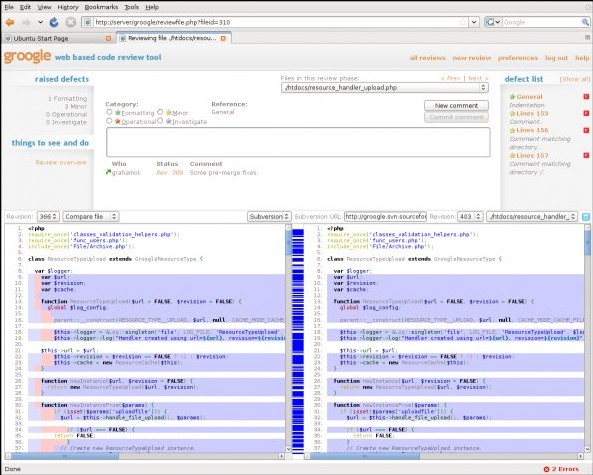Remove the Lines 153 defect via red icon
The width and height of the screenshot is (593, 475).
point(586,113)
